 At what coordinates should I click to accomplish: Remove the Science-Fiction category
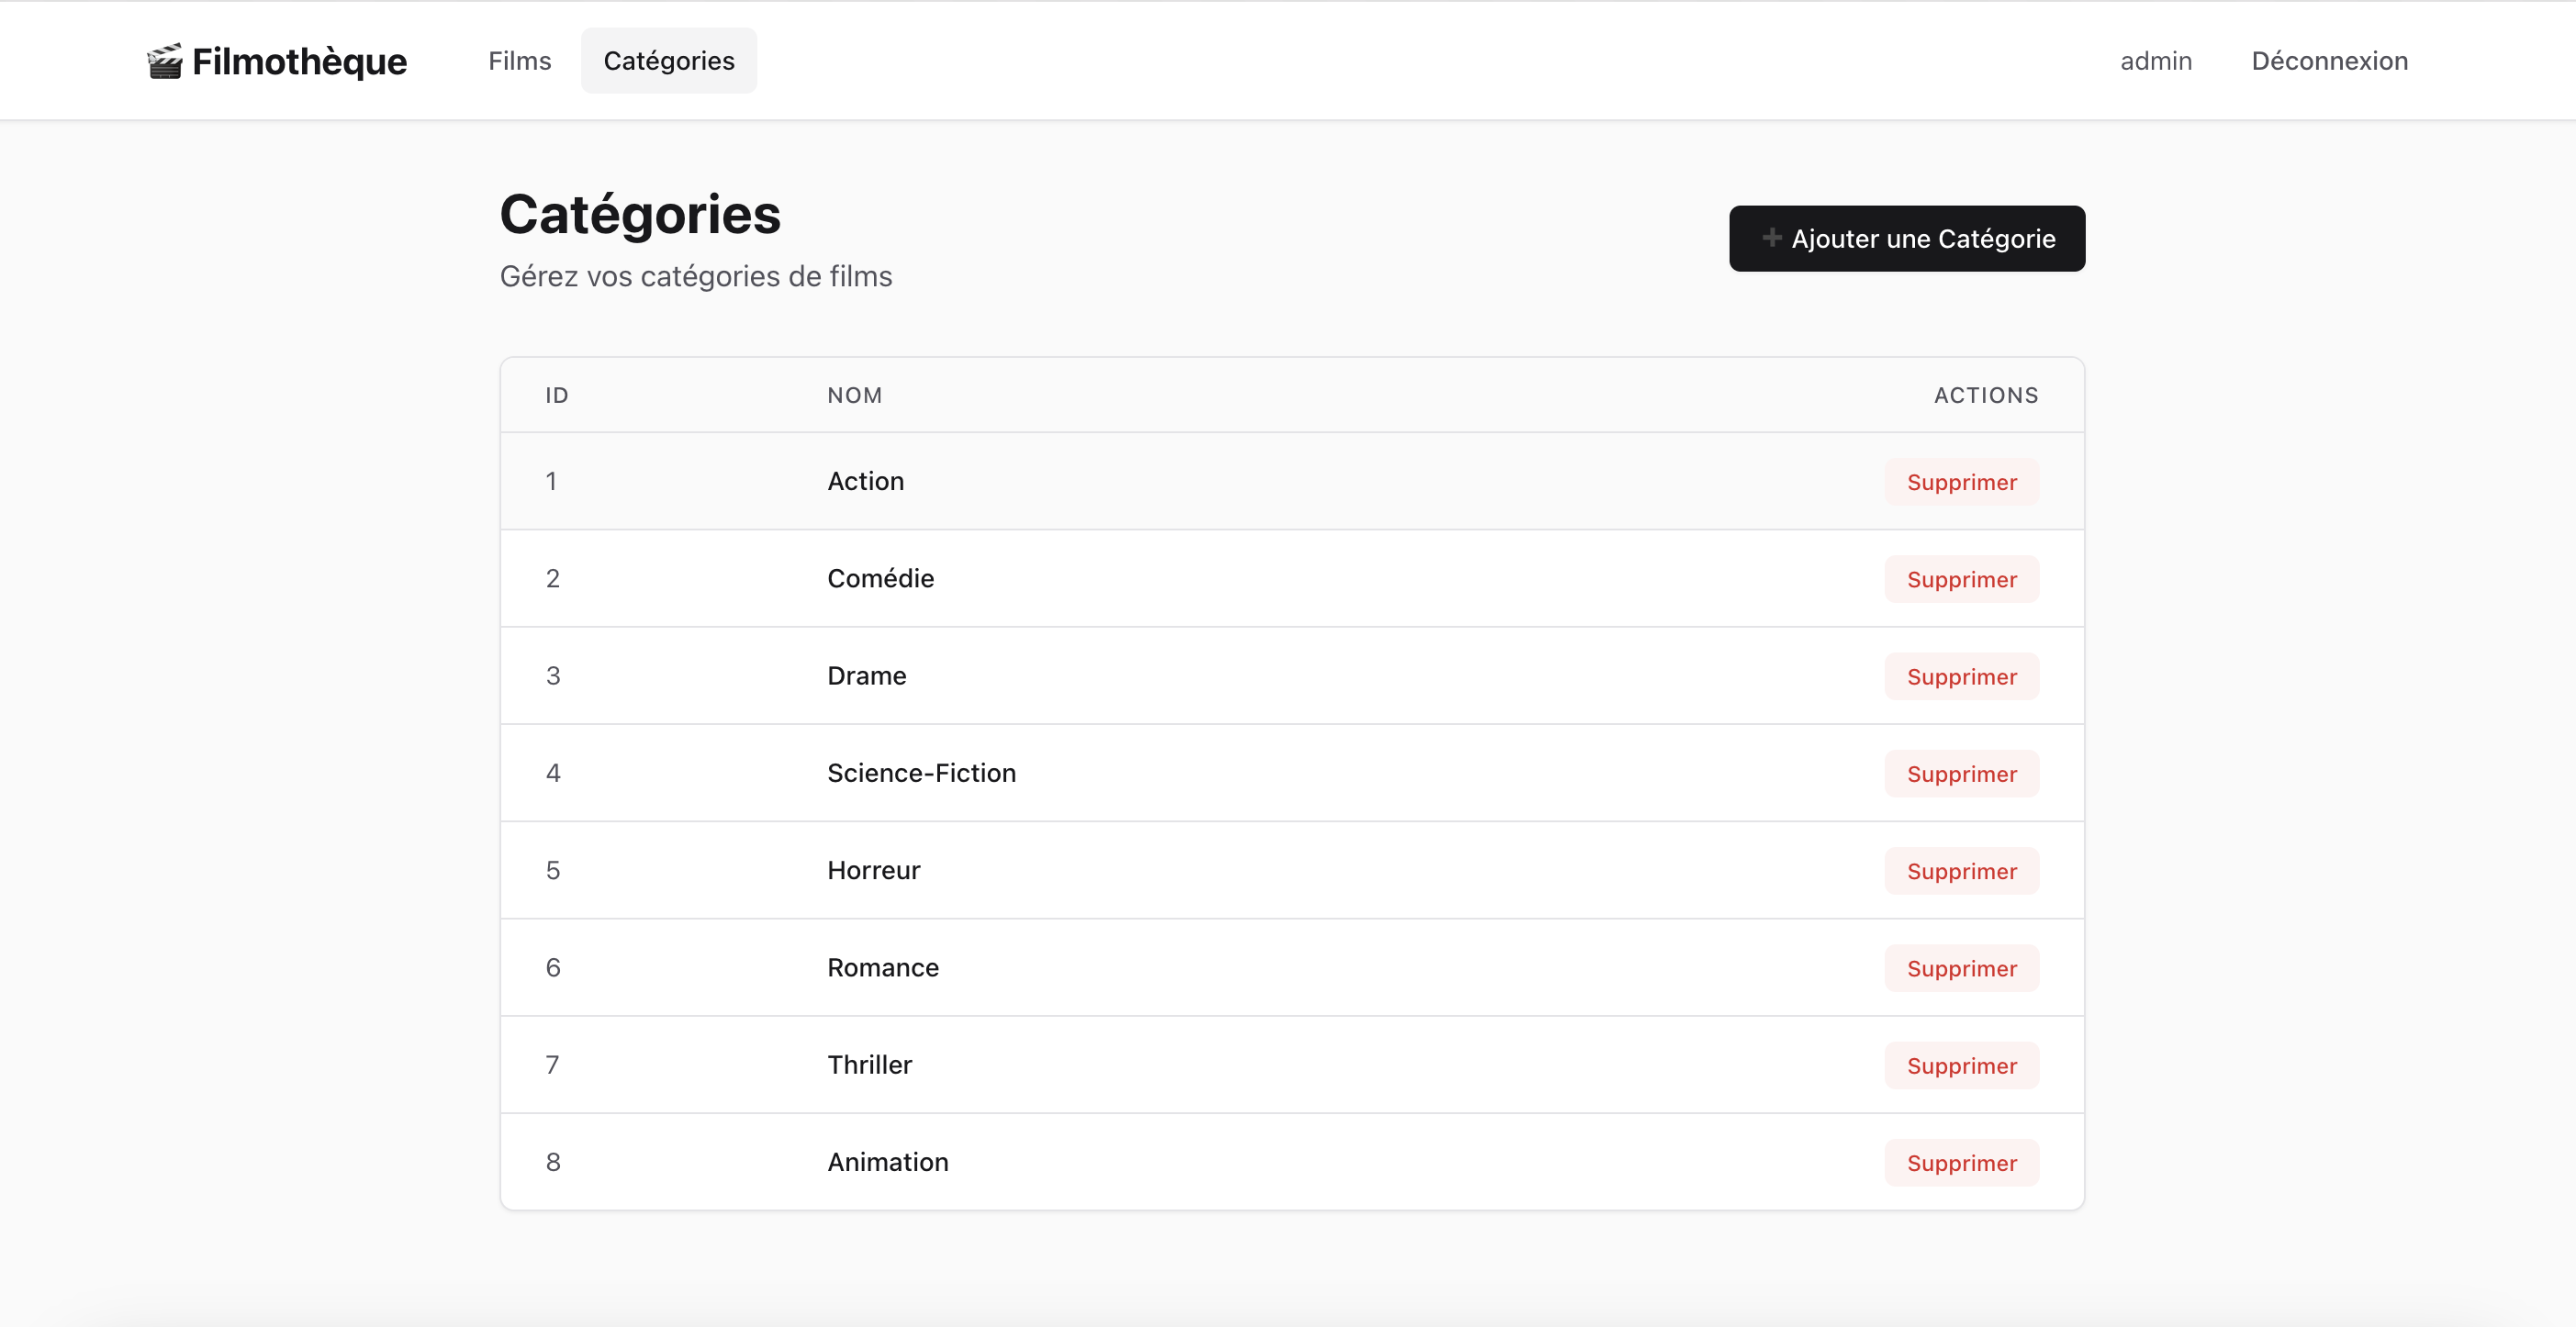[1960, 774]
